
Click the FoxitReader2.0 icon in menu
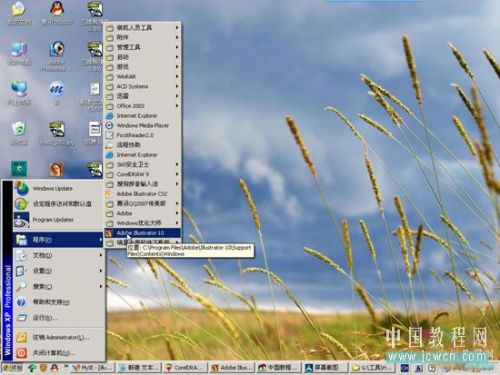[109, 135]
